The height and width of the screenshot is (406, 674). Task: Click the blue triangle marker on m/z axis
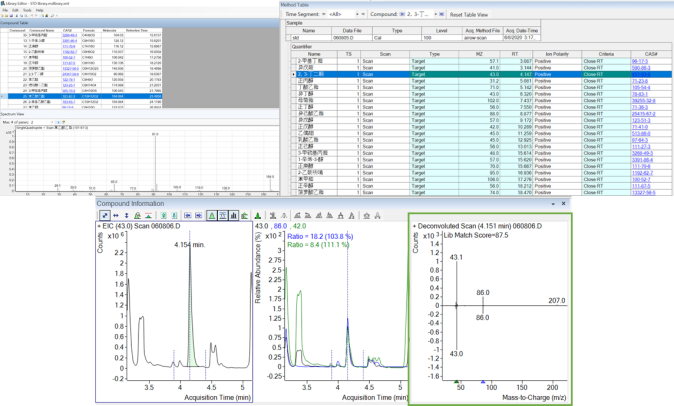[x=483, y=381]
